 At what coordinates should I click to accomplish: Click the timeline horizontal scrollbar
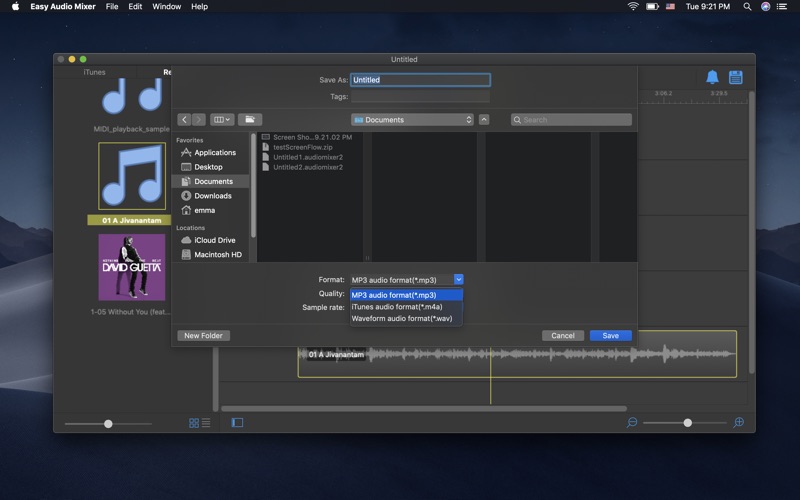point(424,408)
